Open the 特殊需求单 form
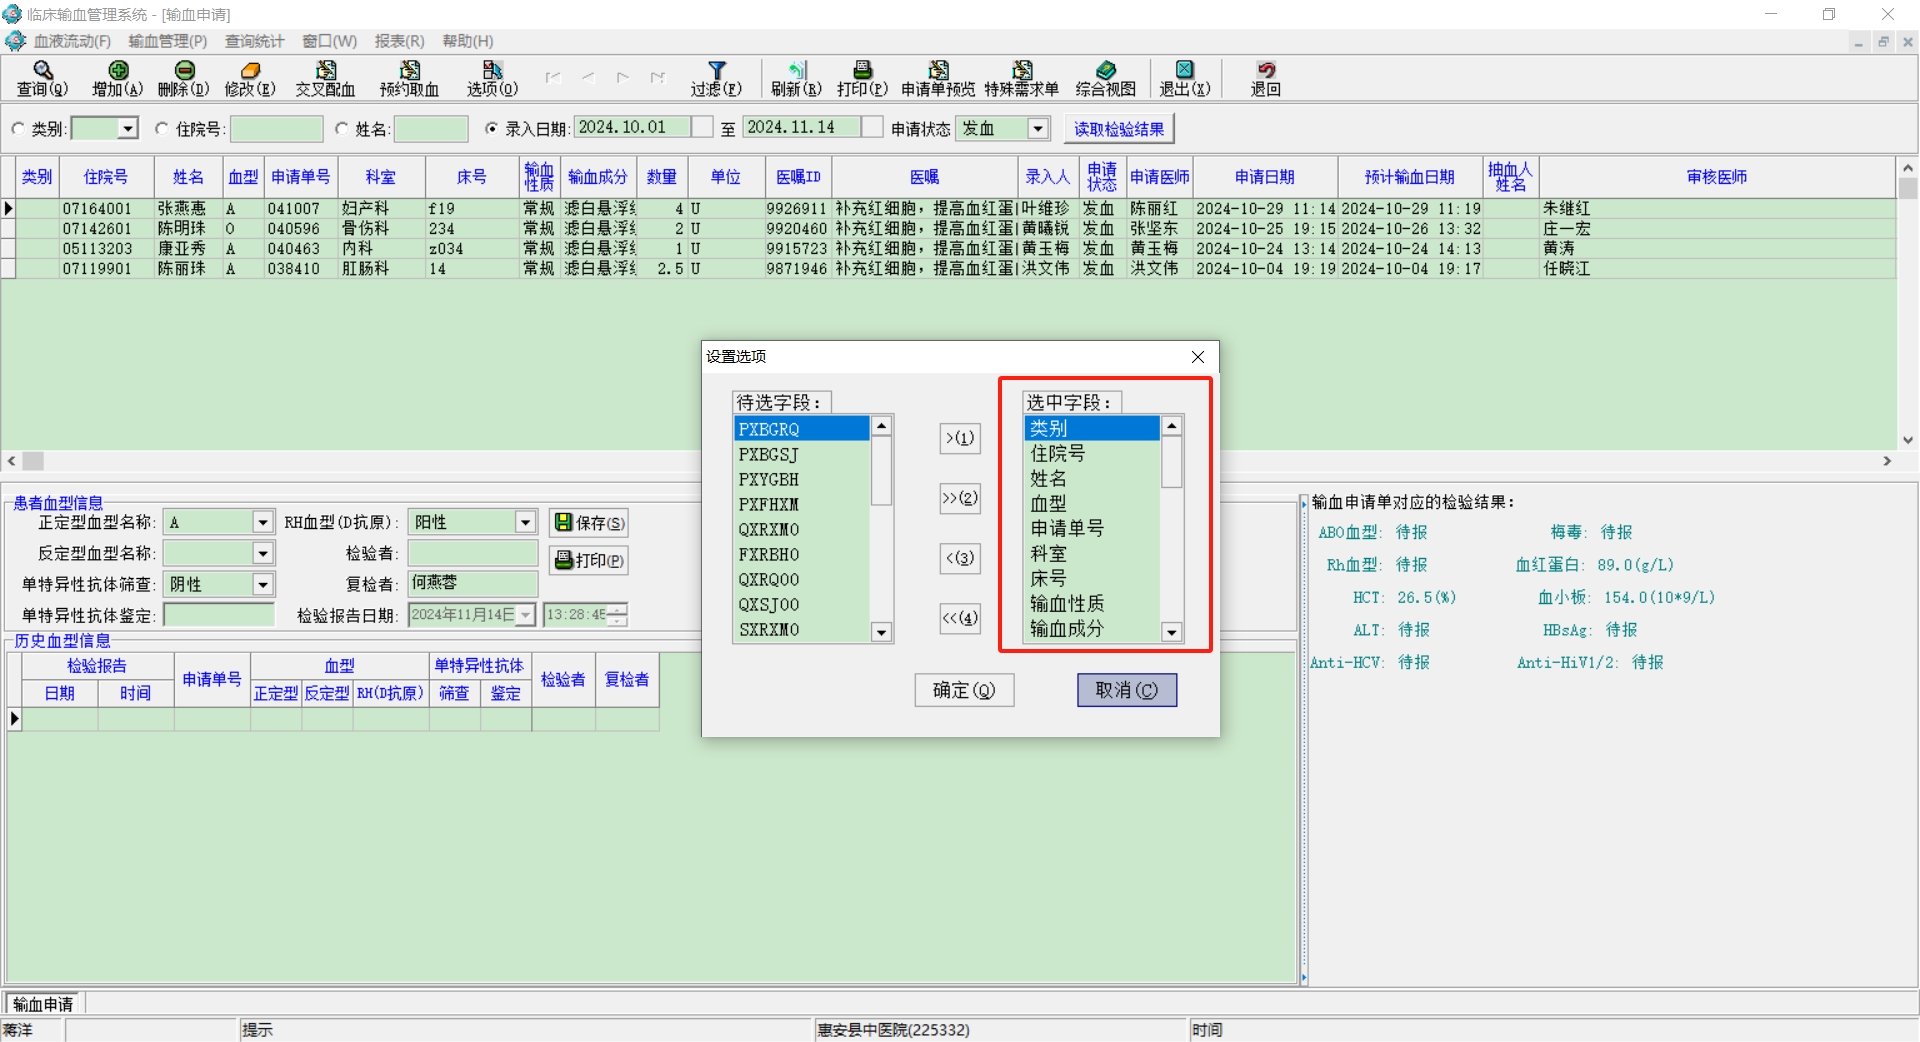The width and height of the screenshot is (1920, 1042). click(x=1022, y=78)
